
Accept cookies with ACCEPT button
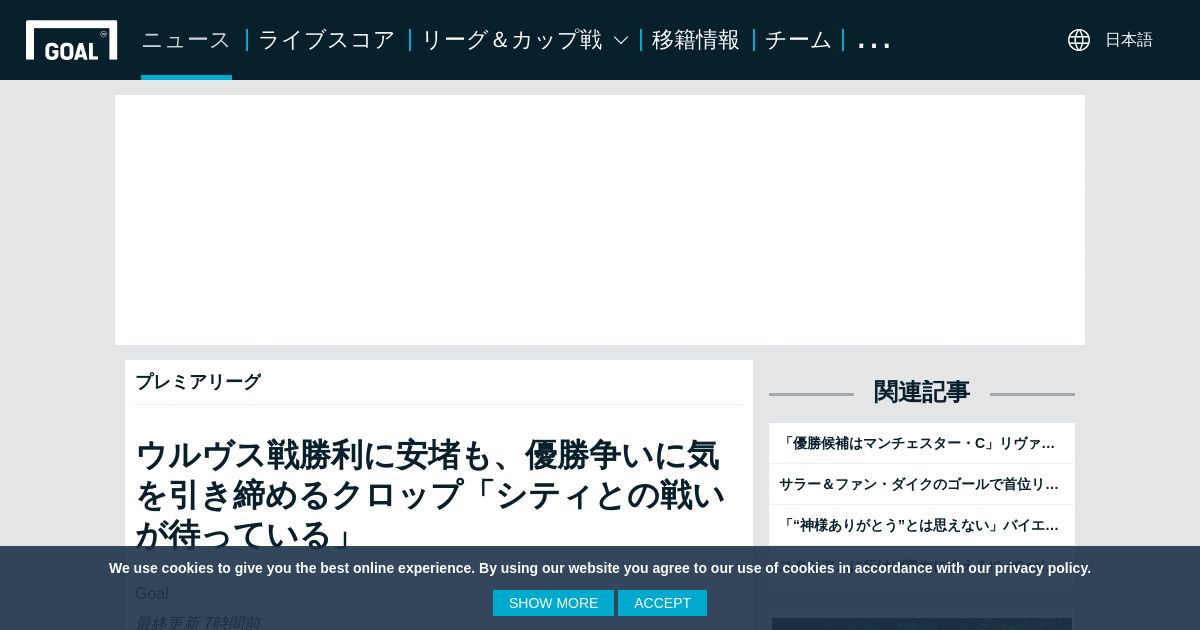click(662, 603)
